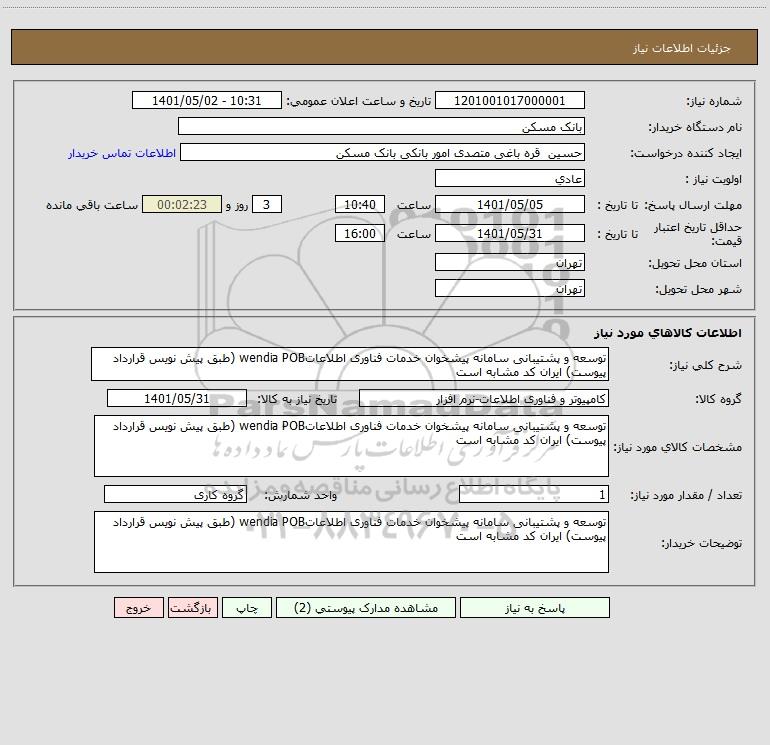The height and width of the screenshot is (745, 770).
Task: Select the need number field 1201001017000001
Action: click(510, 100)
